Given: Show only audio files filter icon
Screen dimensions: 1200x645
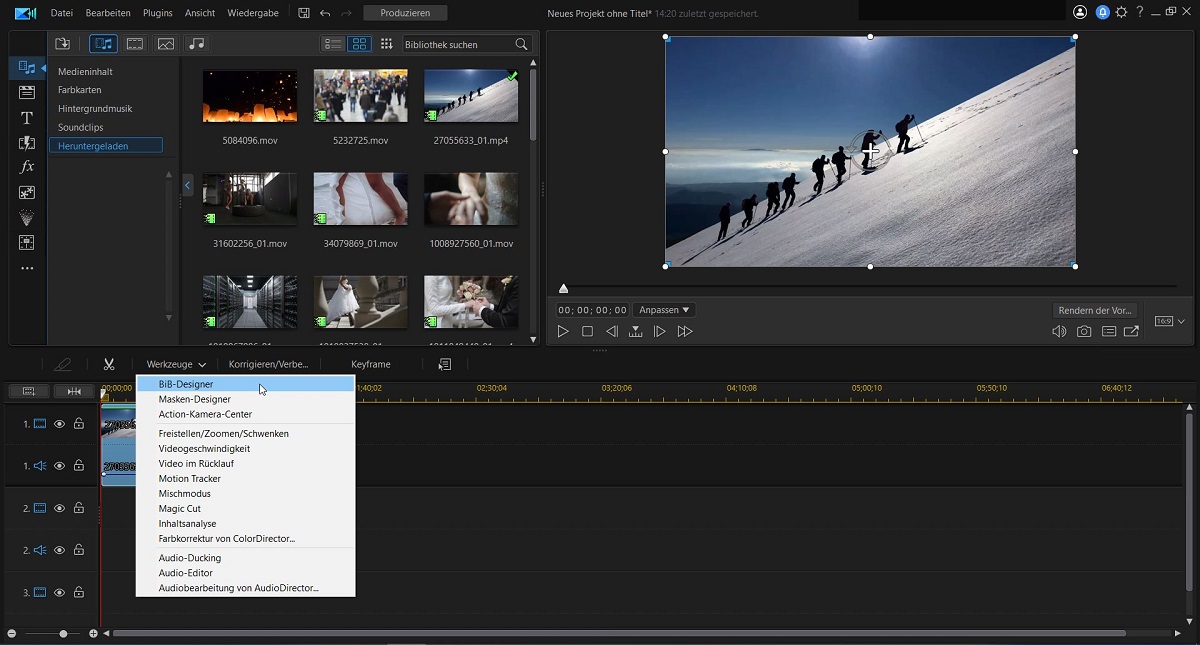Looking at the screenshot, I should tap(196, 44).
